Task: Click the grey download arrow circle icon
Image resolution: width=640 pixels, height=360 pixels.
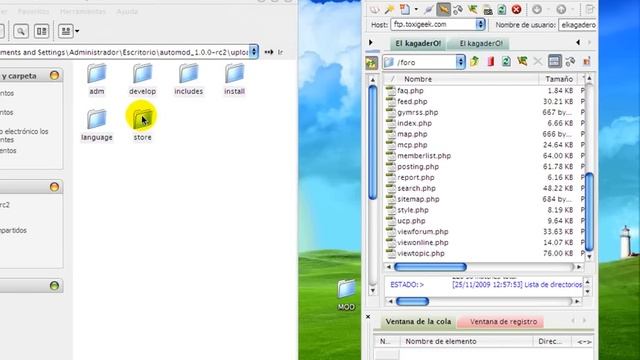Action: [x=537, y=9]
